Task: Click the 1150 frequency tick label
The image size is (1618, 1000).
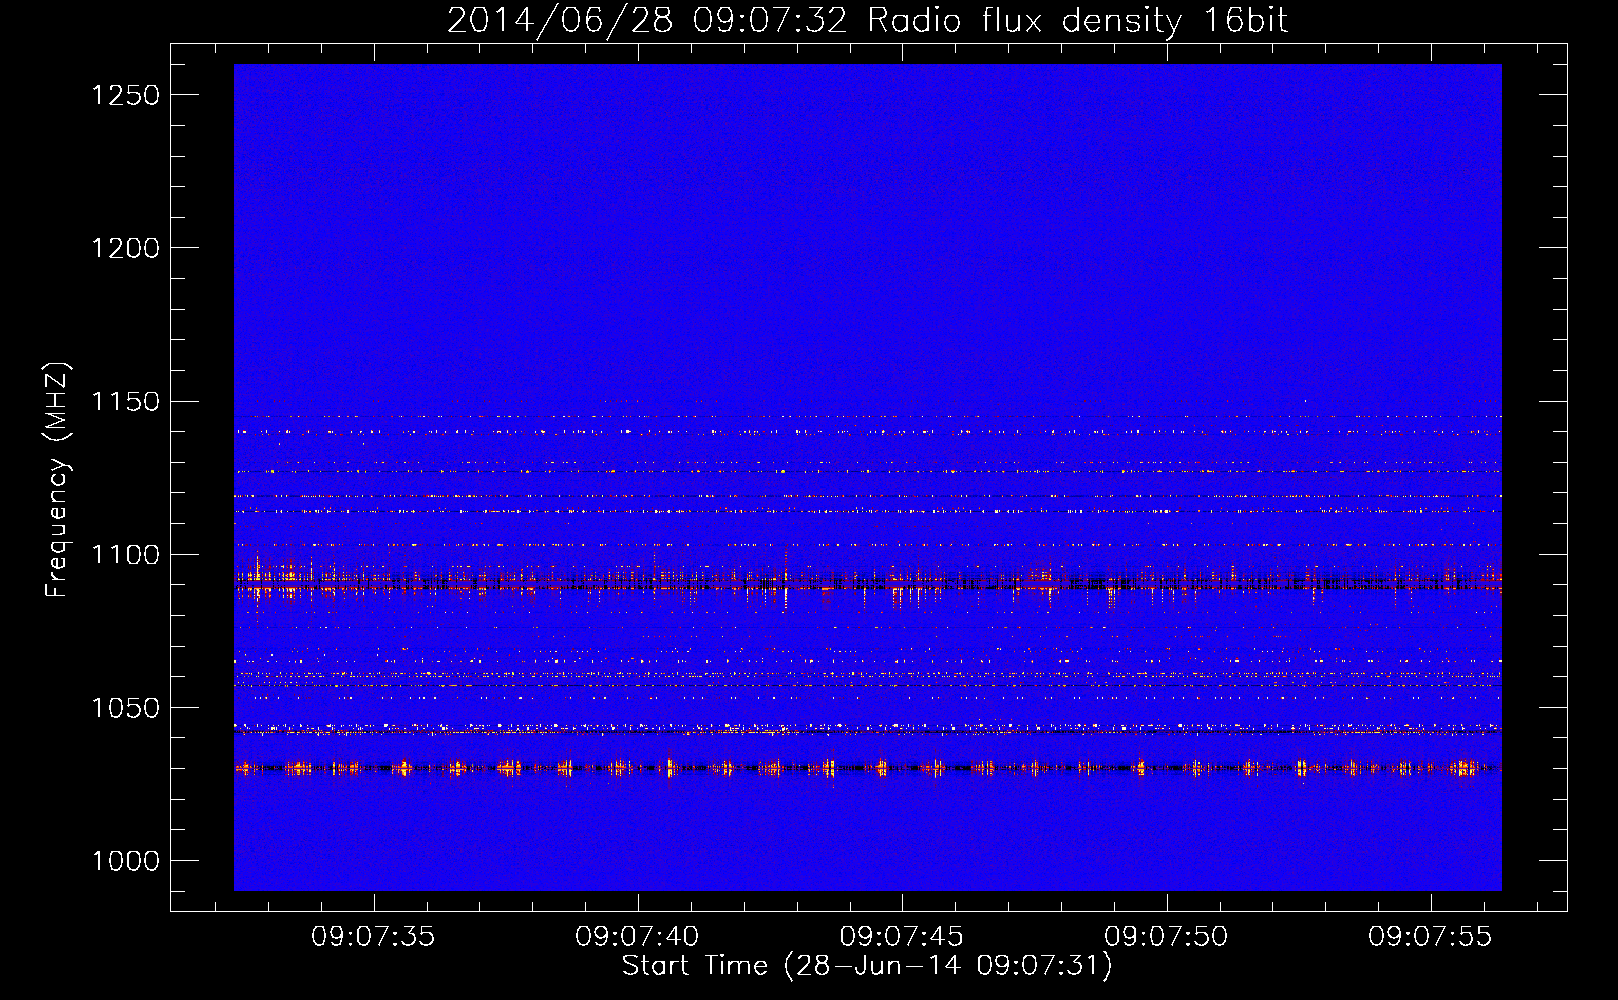Action: tap(125, 402)
